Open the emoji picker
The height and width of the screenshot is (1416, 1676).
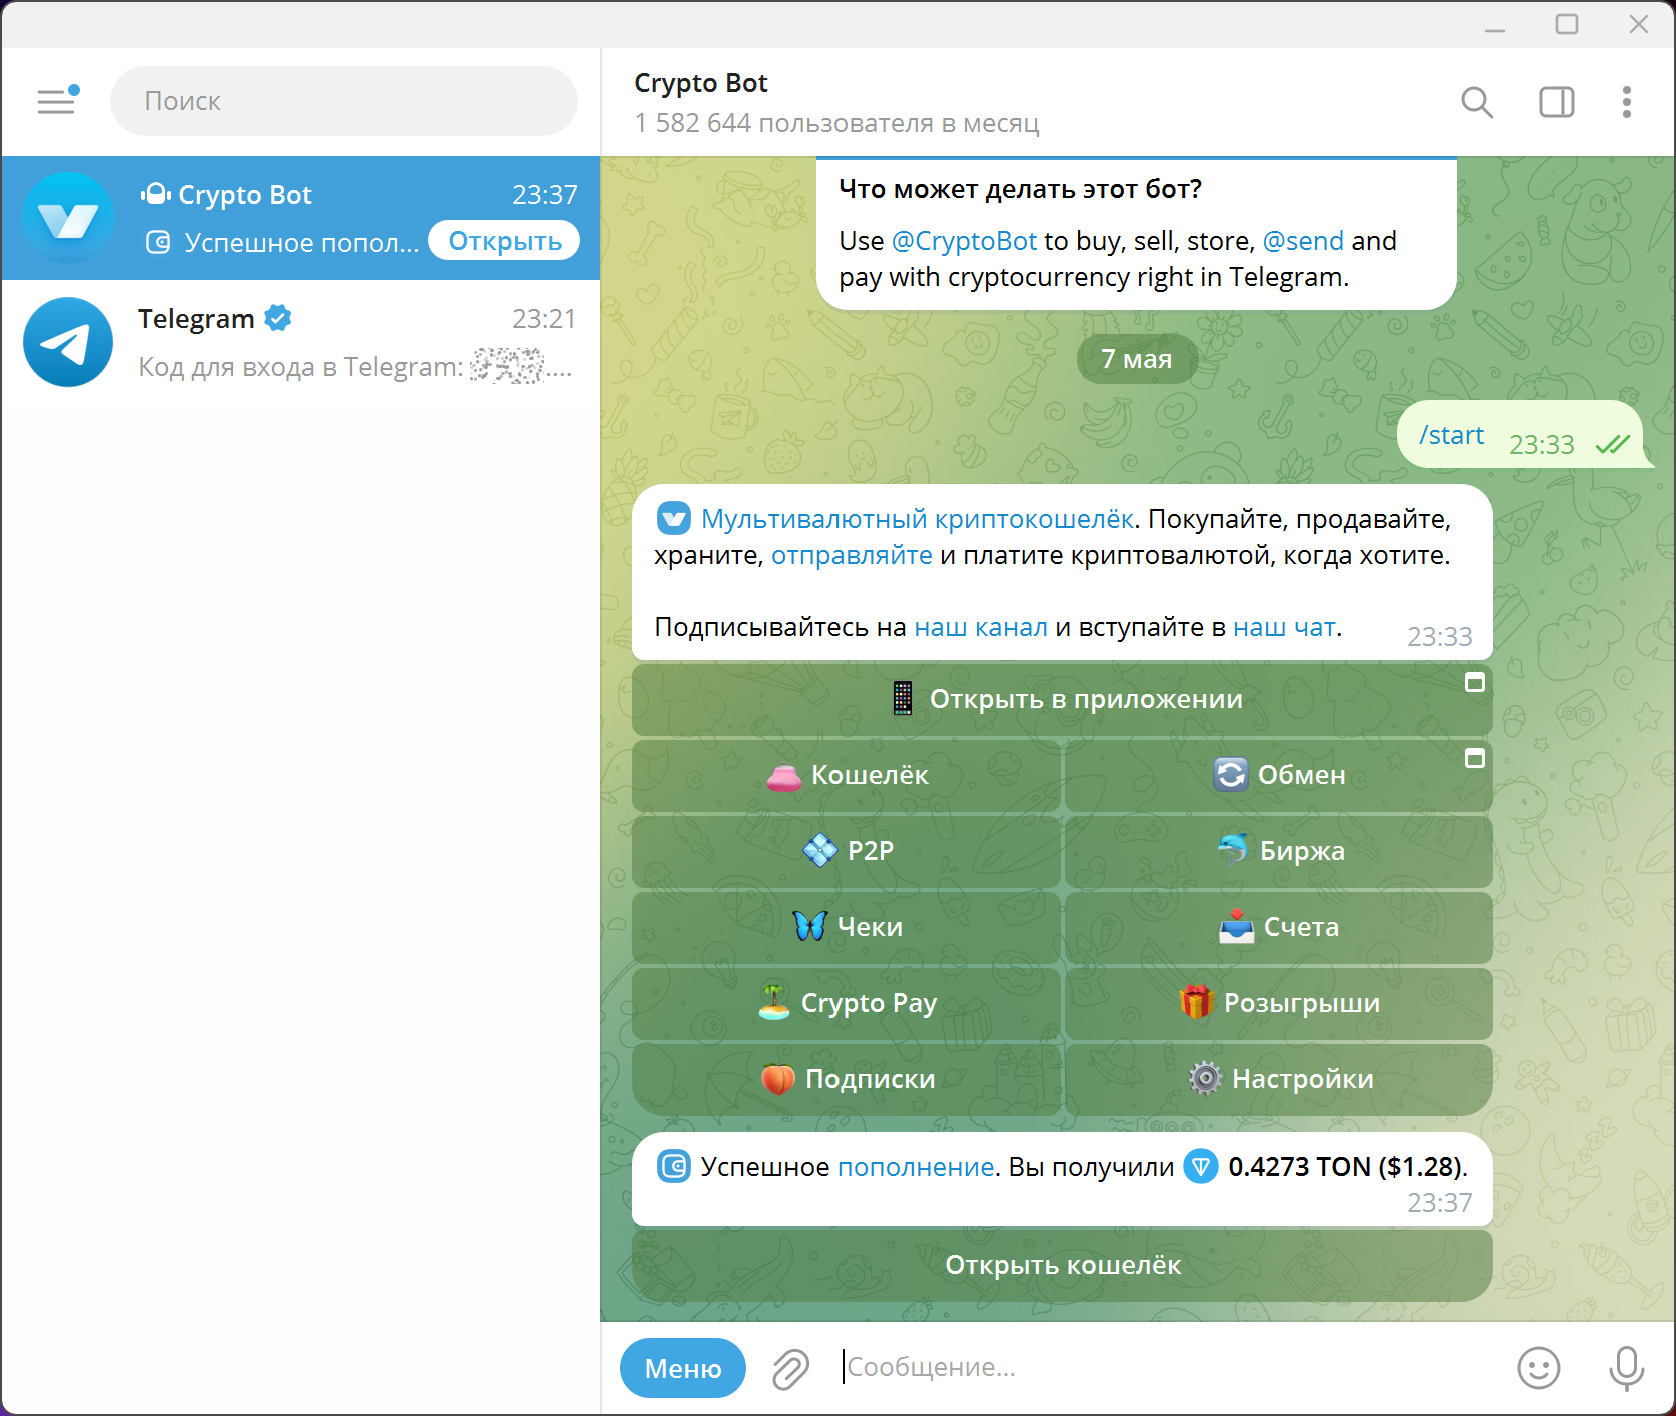point(1538,1368)
